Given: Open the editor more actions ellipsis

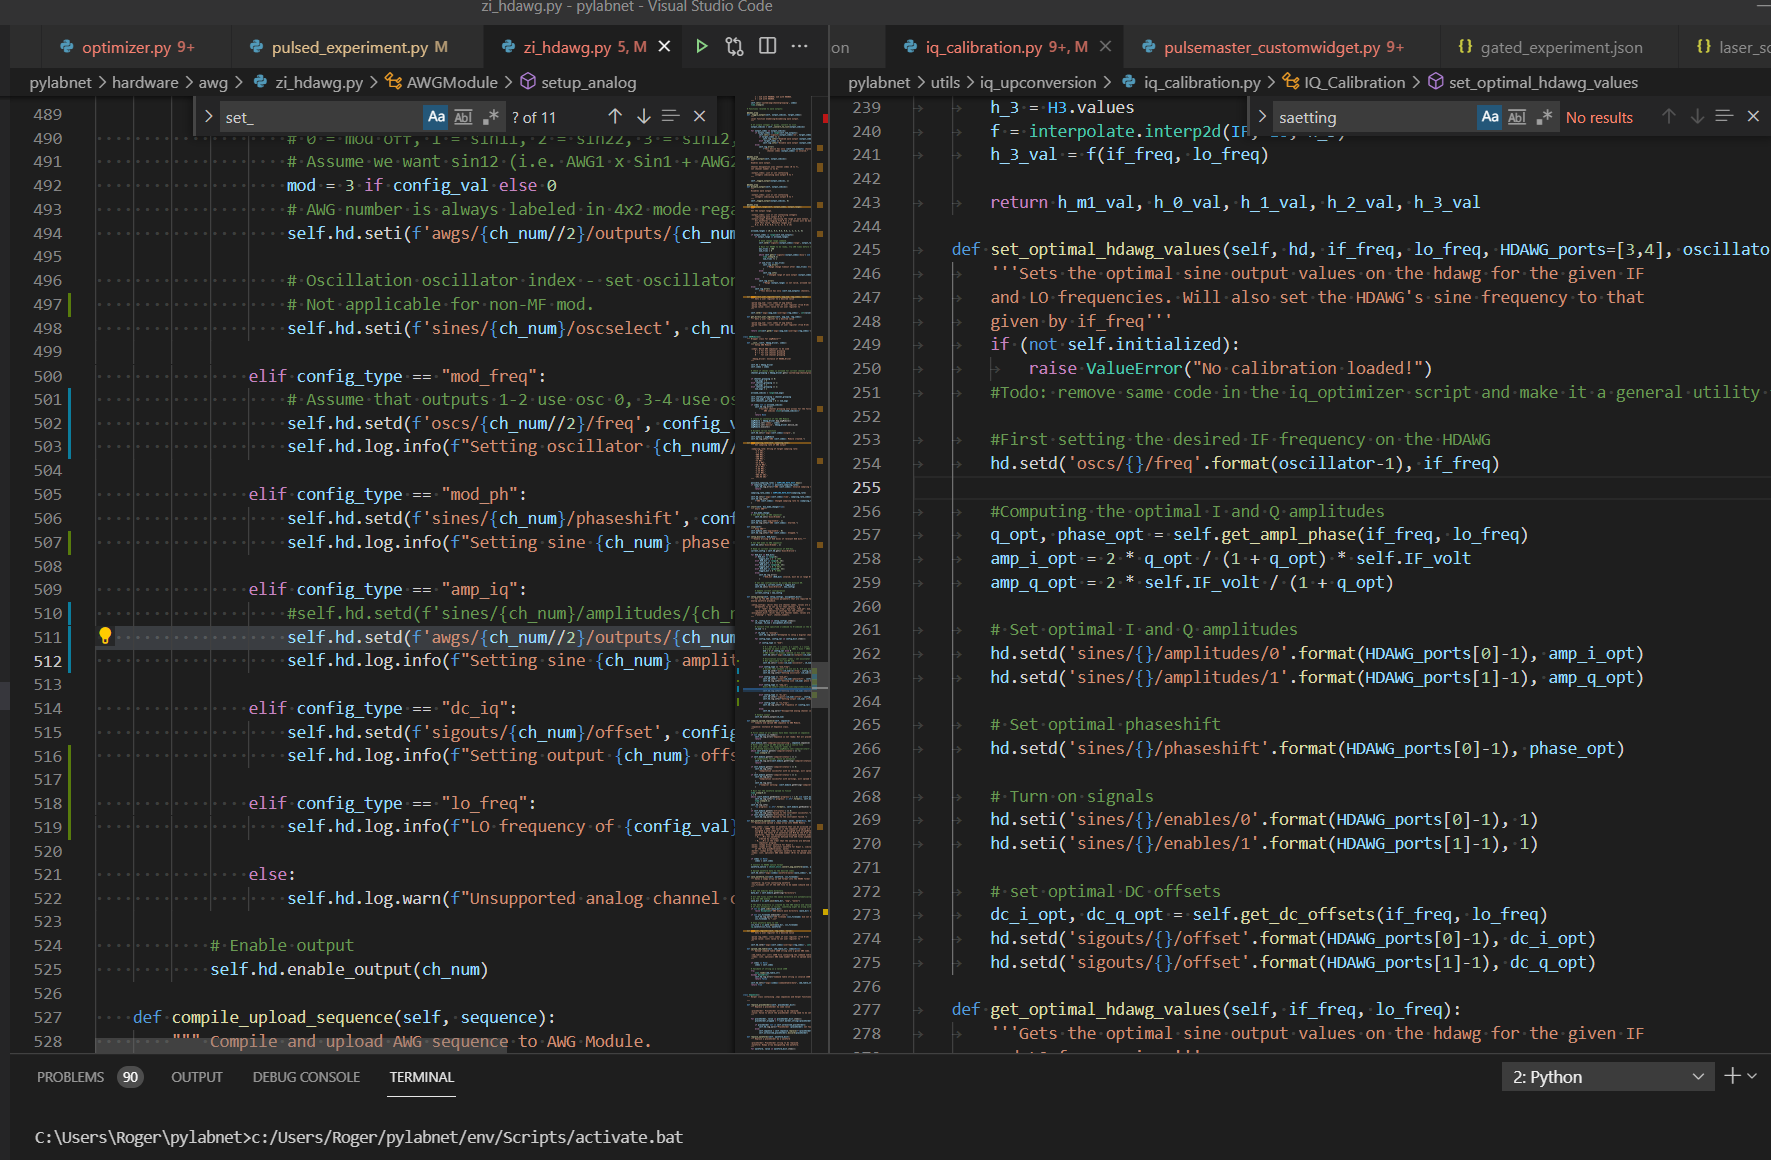Looking at the screenshot, I should (799, 46).
